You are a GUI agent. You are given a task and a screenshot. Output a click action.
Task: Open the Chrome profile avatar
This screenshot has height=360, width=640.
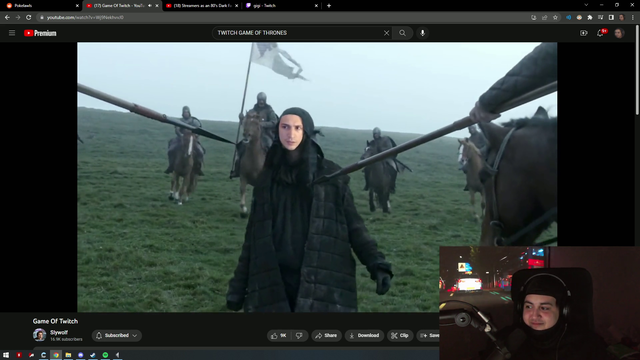click(x=622, y=18)
